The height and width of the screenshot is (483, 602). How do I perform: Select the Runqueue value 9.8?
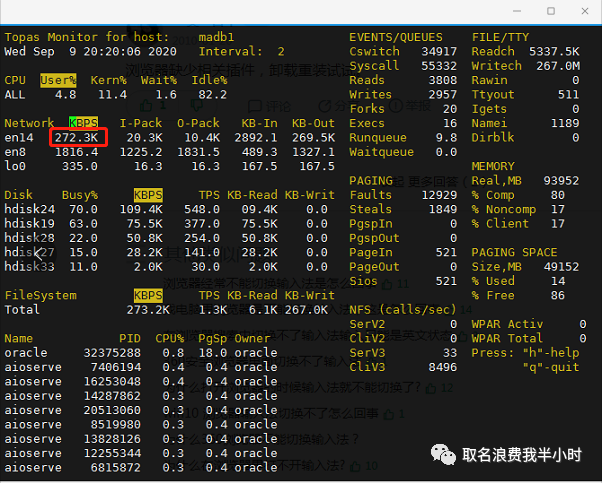point(447,138)
